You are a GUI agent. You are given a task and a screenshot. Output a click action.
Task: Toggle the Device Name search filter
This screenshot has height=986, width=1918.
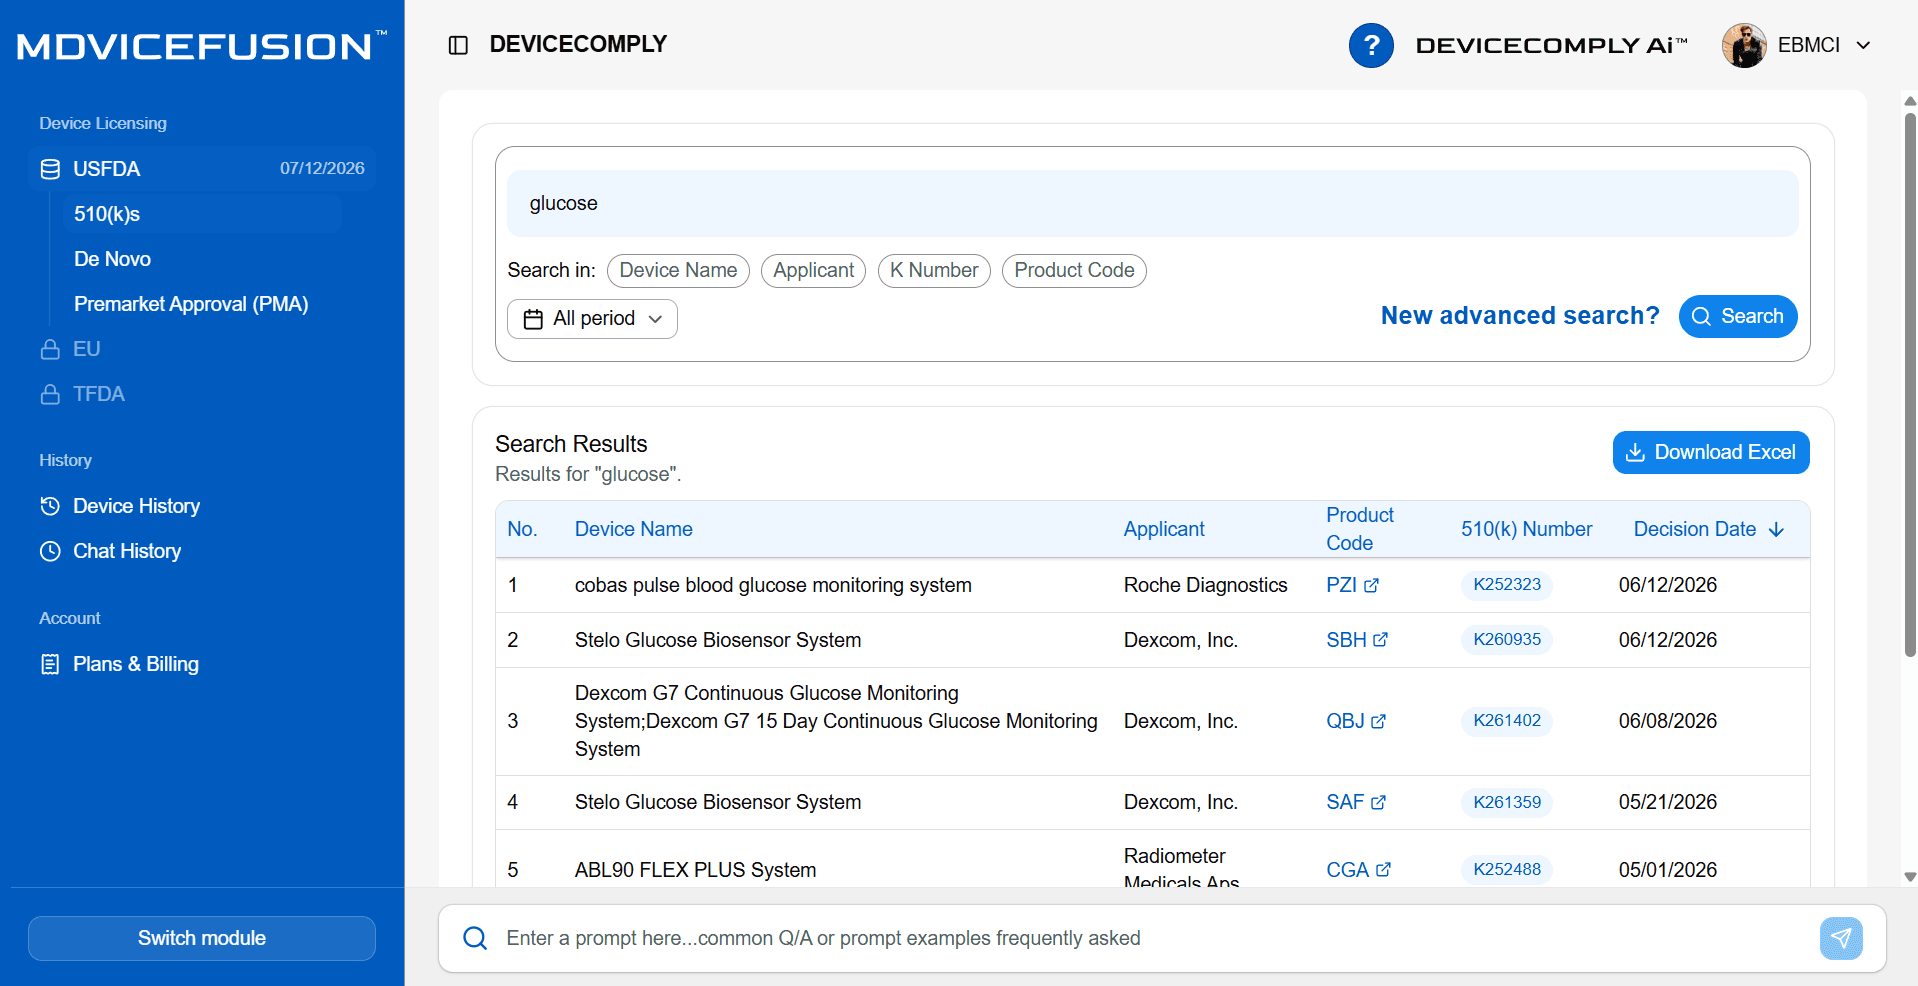(x=678, y=271)
